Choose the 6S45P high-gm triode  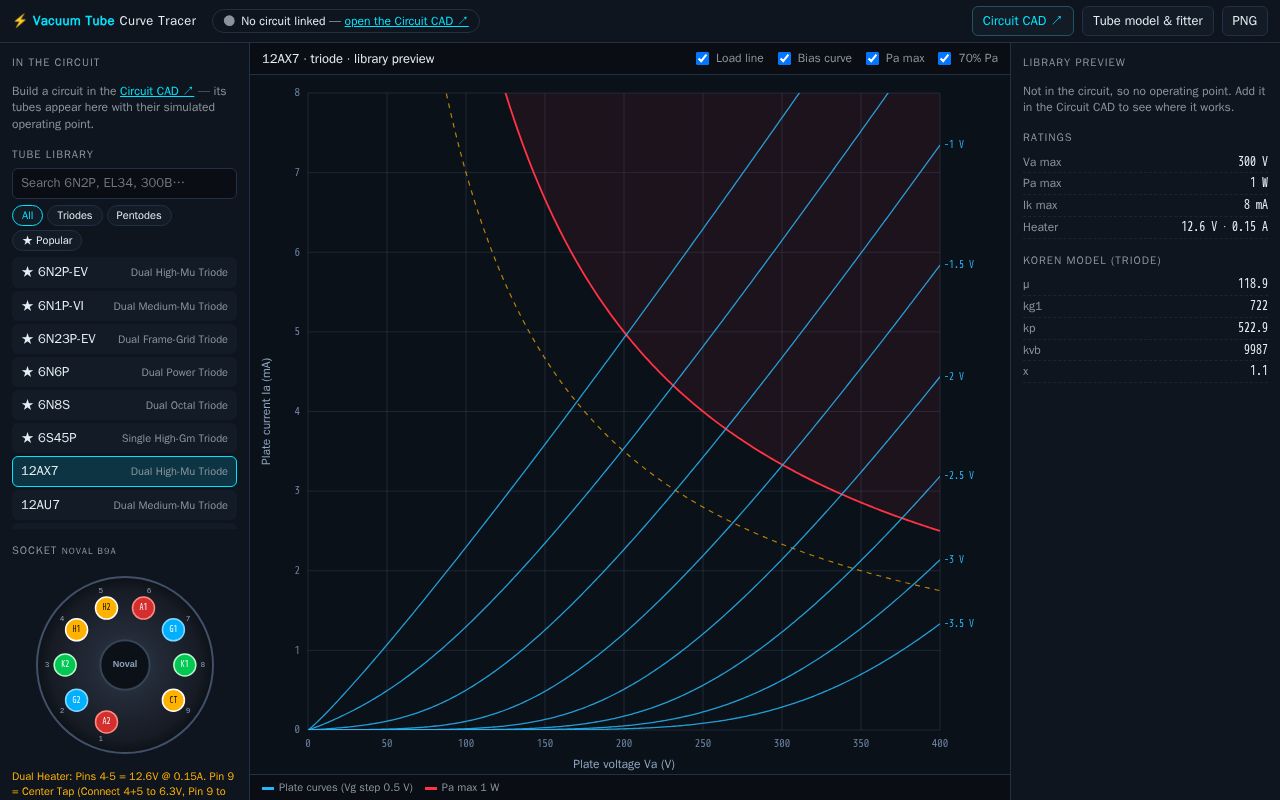(x=124, y=438)
